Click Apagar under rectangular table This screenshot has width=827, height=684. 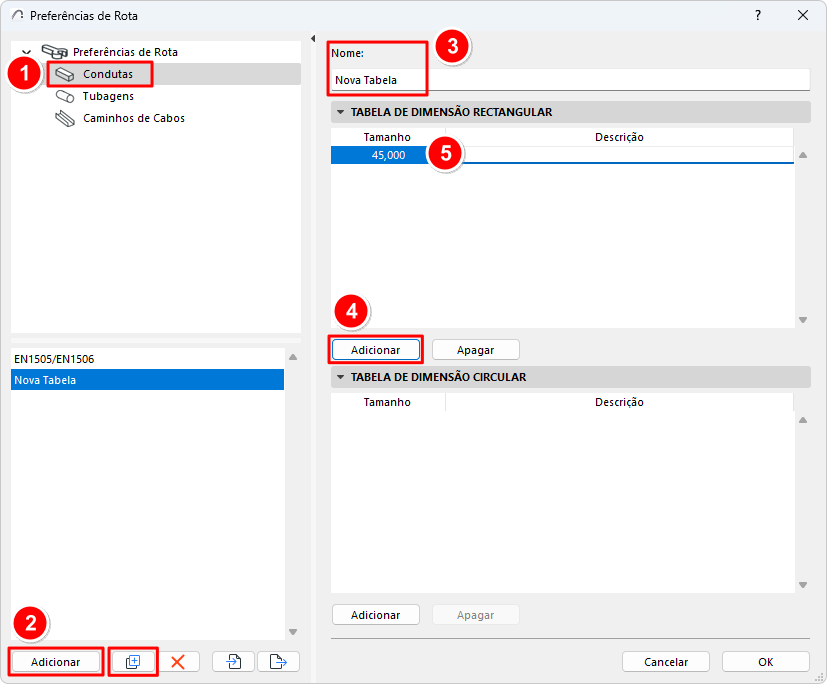476,350
